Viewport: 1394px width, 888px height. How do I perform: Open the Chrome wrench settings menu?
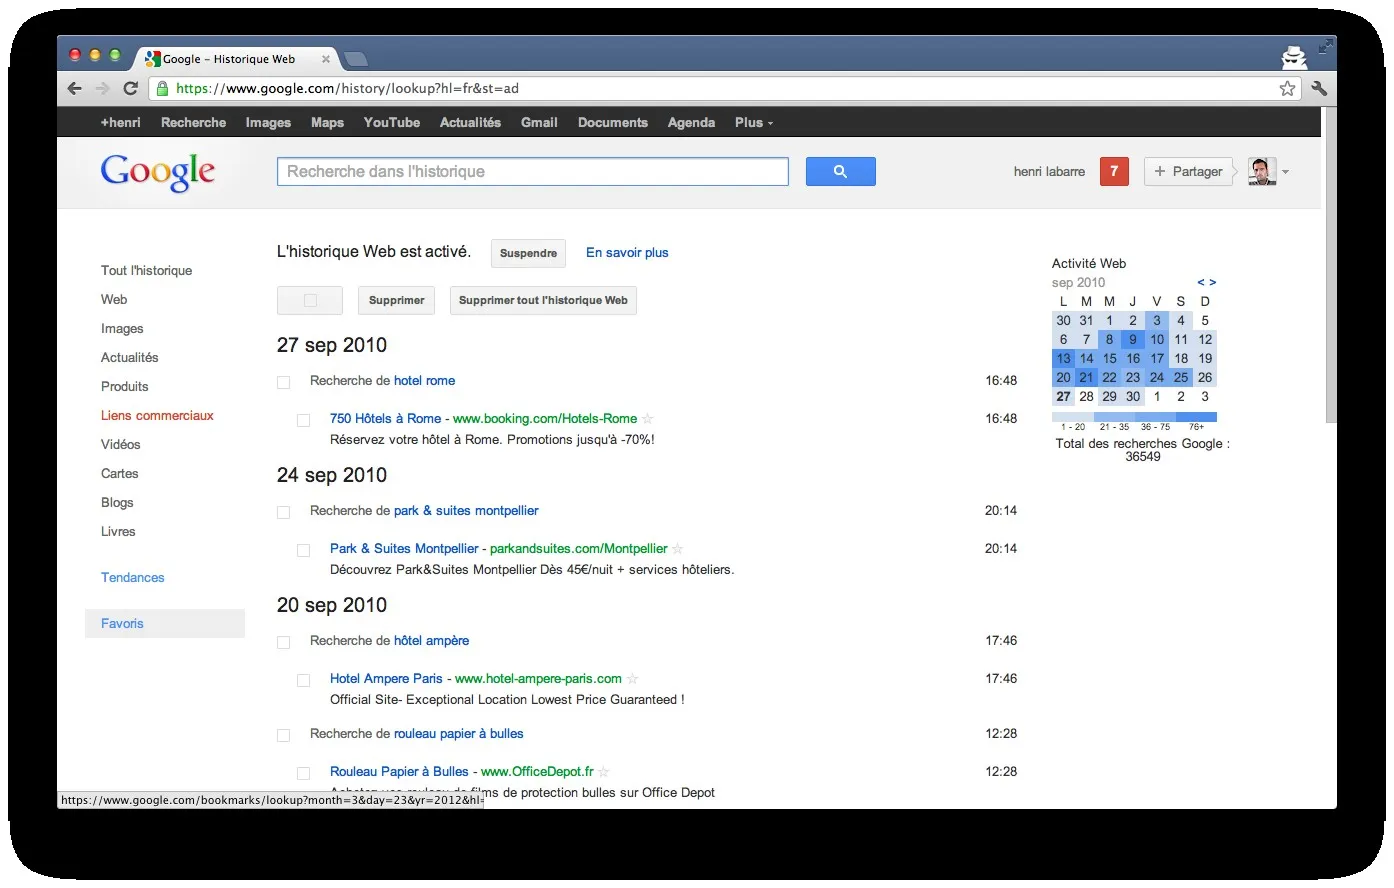point(1319,88)
